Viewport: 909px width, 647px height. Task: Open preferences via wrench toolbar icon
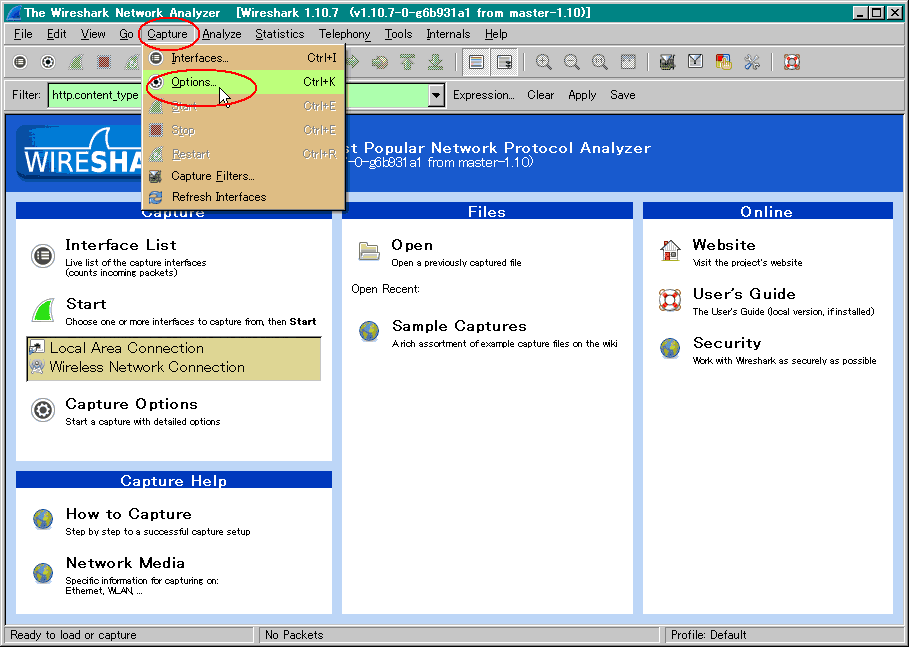(x=752, y=62)
